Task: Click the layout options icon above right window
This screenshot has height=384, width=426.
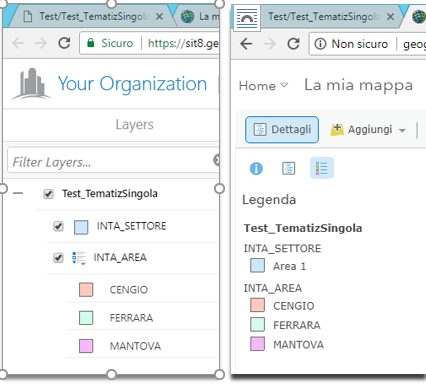Action: (247, 19)
